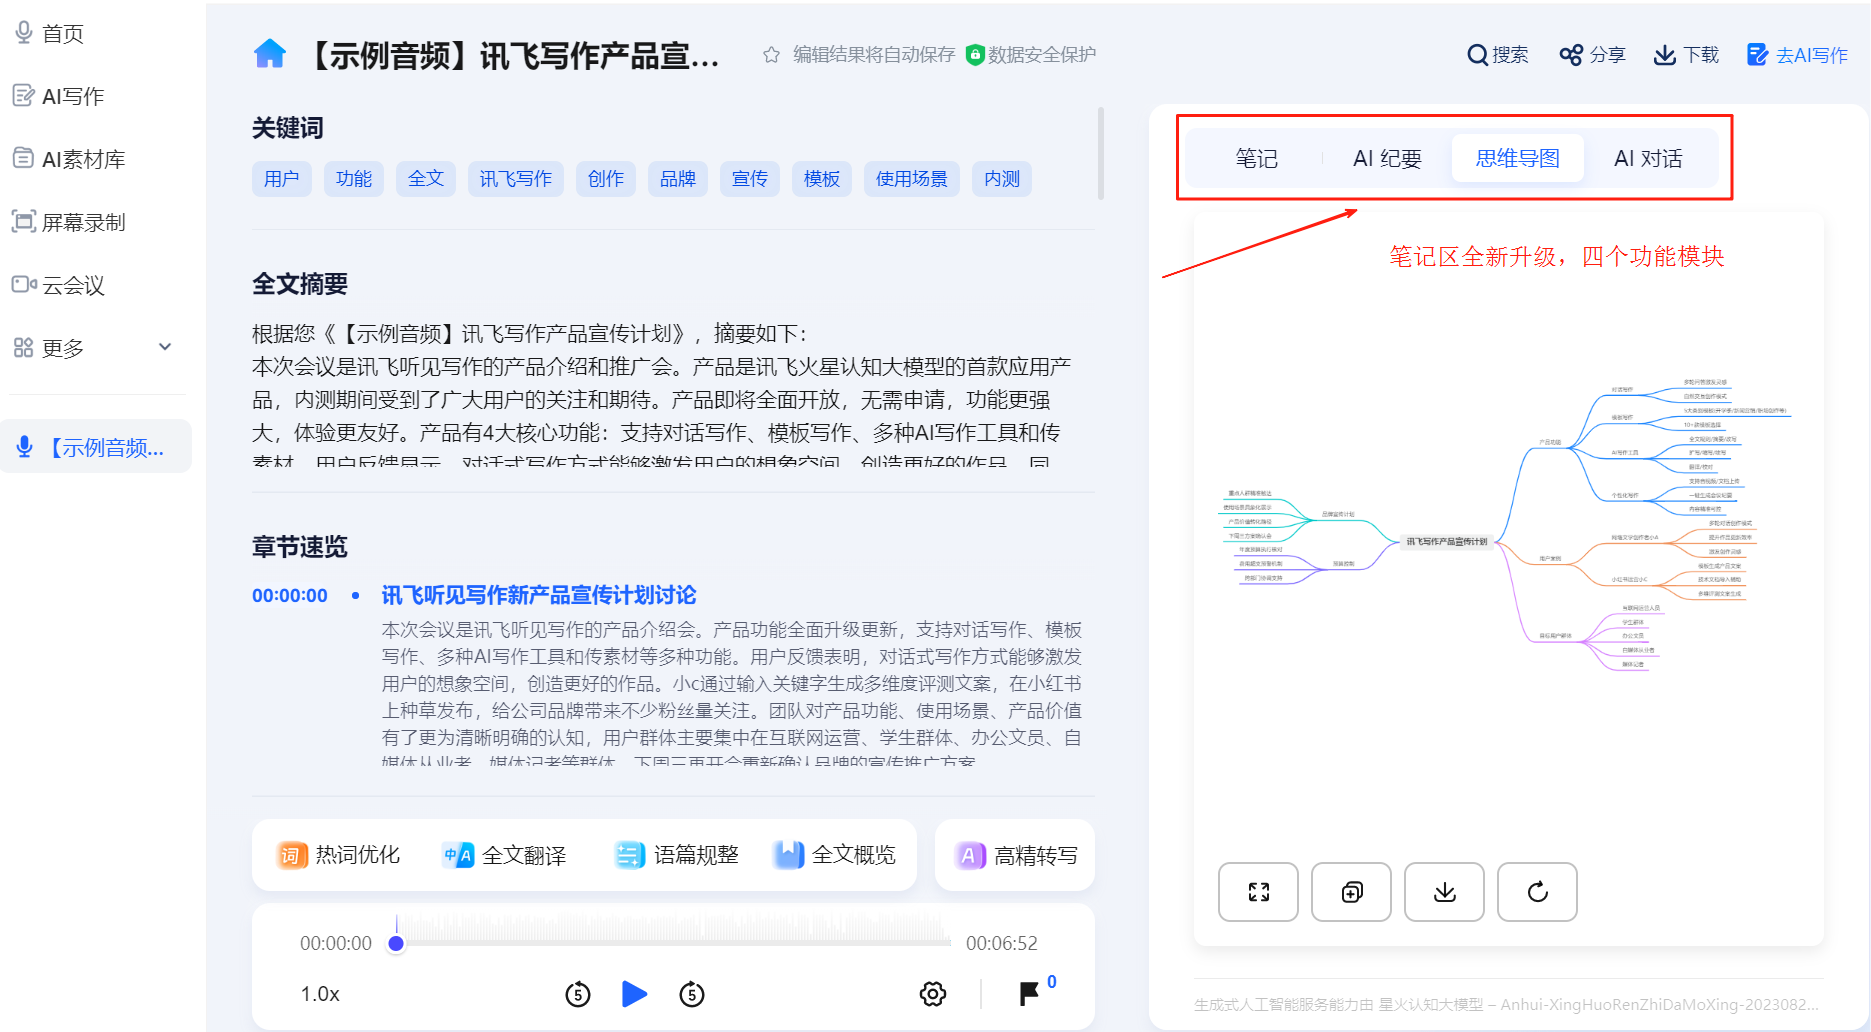
Task: Click the 章节速览 heading
Action: pyautogui.click(x=300, y=547)
